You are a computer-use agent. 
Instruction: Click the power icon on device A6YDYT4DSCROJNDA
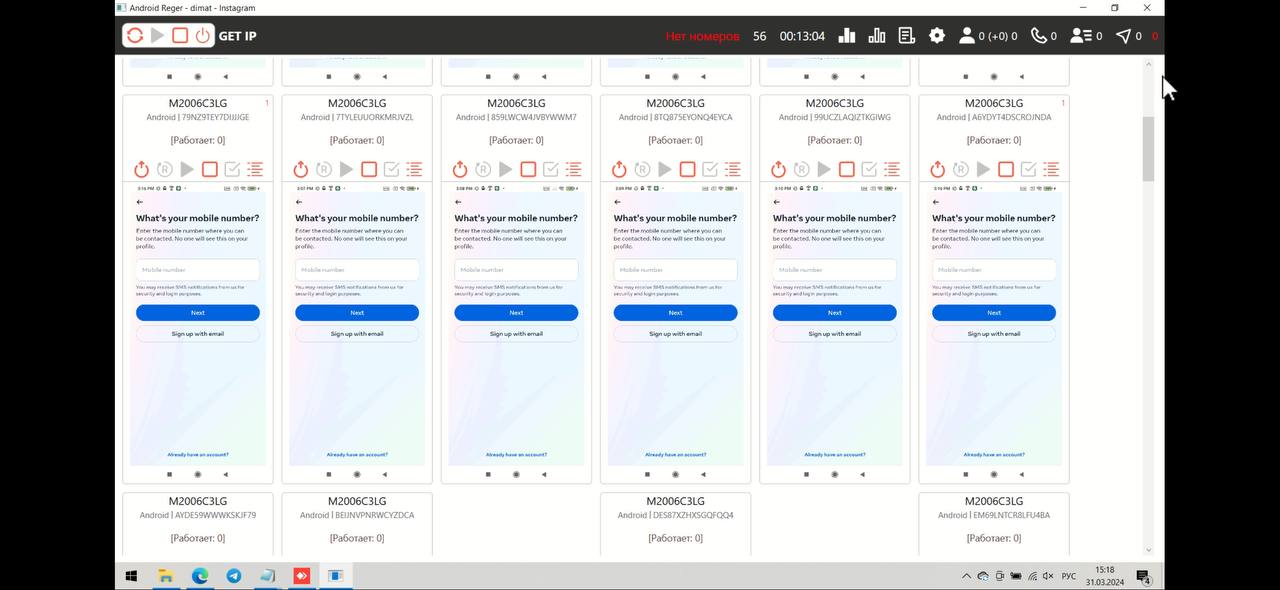pyautogui.click(x=937, y=169)
